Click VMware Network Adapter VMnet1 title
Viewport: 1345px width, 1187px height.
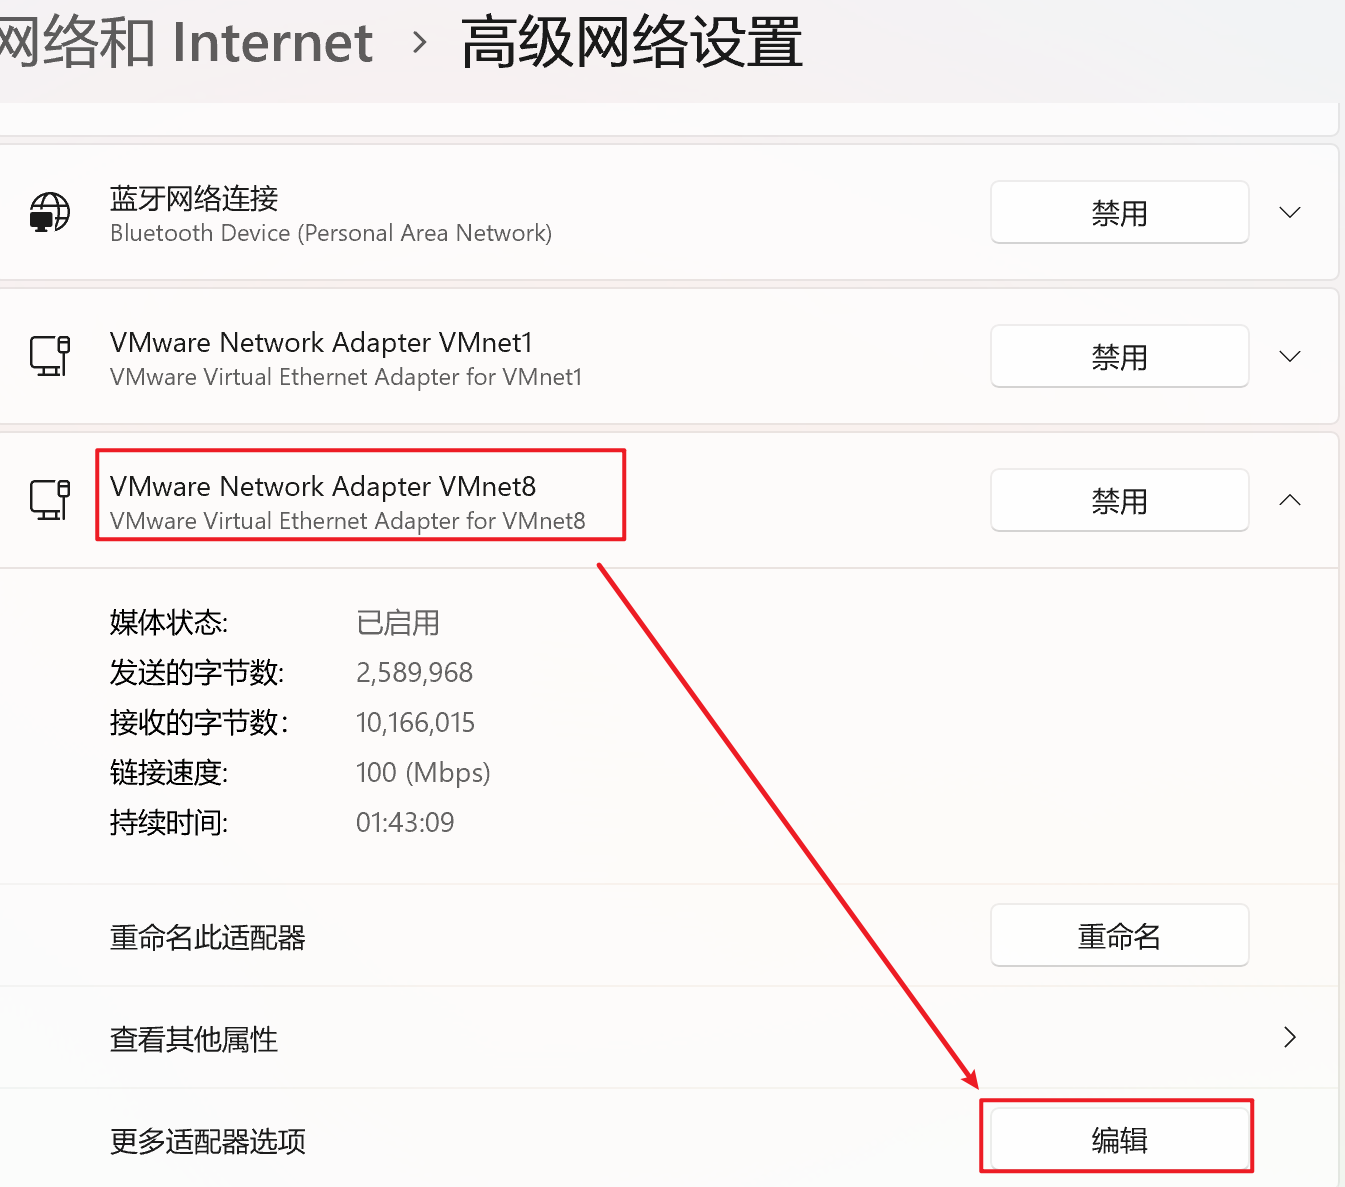[x=321, y=342]
